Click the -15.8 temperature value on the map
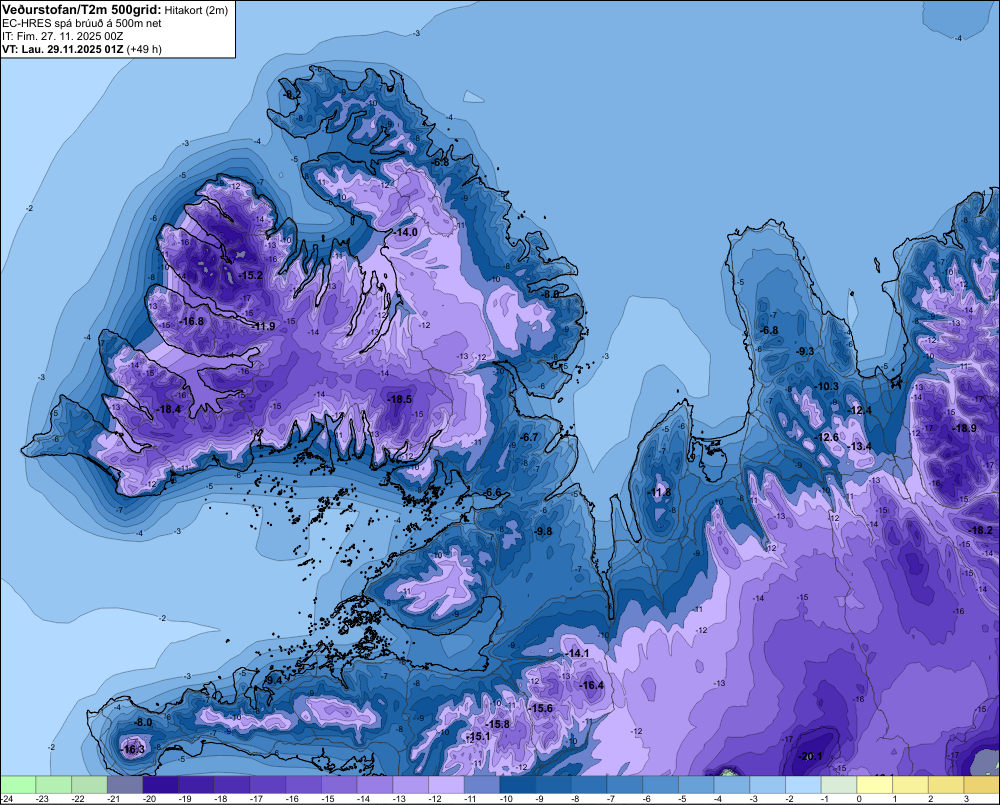1000x805 pixels. (x=497, y=725)
